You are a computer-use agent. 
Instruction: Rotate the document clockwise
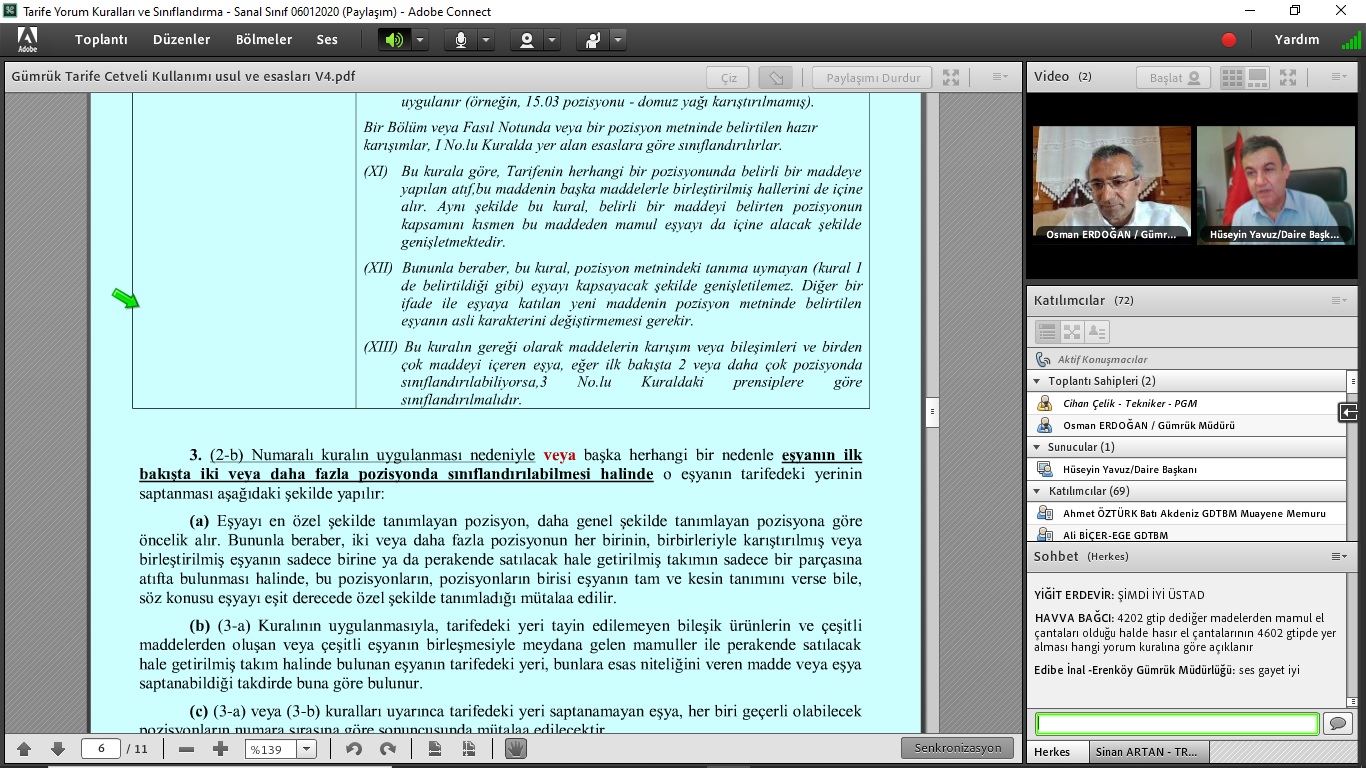pyautogui.click(x=388, y=749)
